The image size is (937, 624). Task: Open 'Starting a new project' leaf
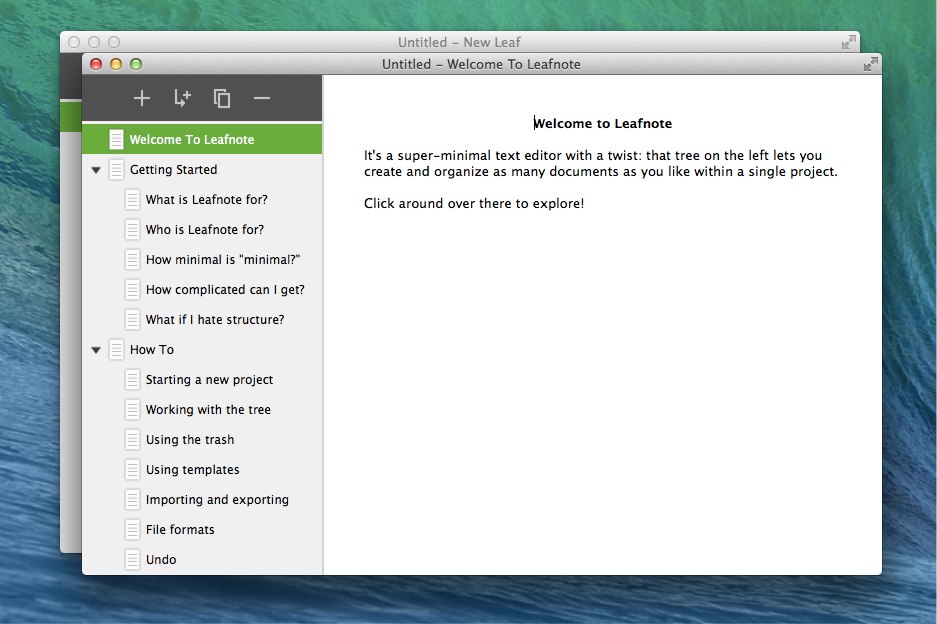pos(202,380)
